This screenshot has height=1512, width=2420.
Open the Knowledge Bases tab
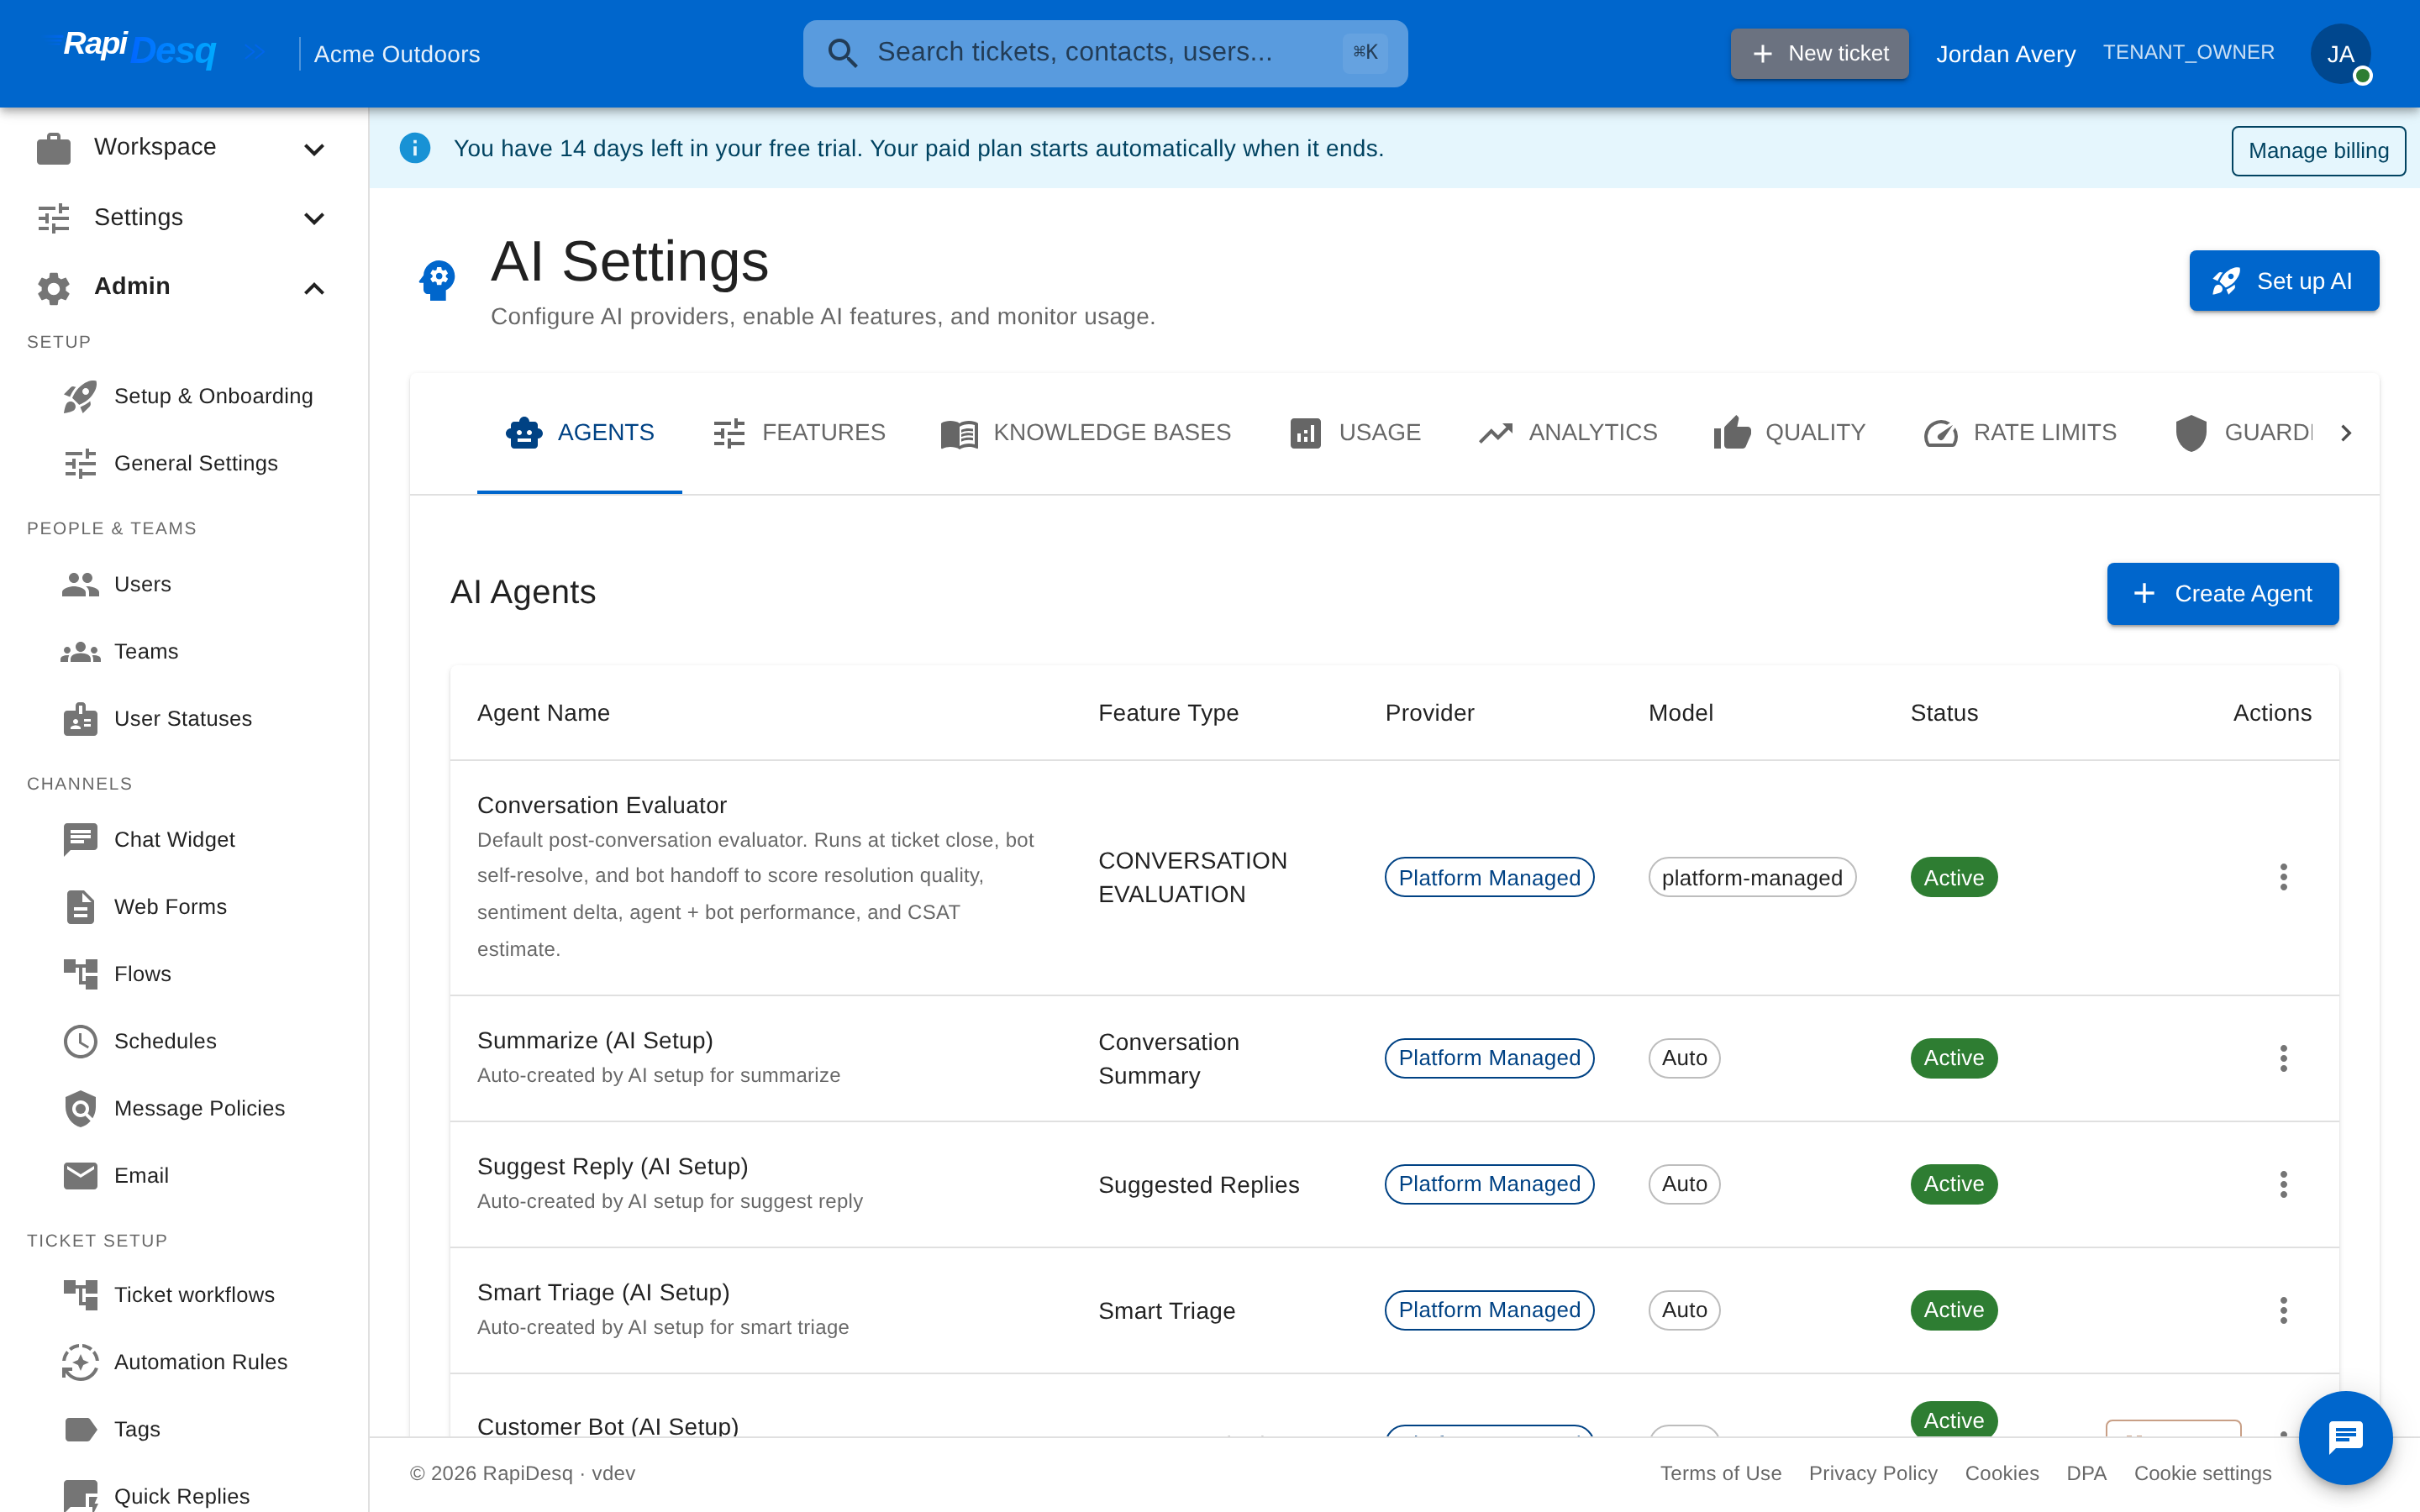(x=1085, y=433)
